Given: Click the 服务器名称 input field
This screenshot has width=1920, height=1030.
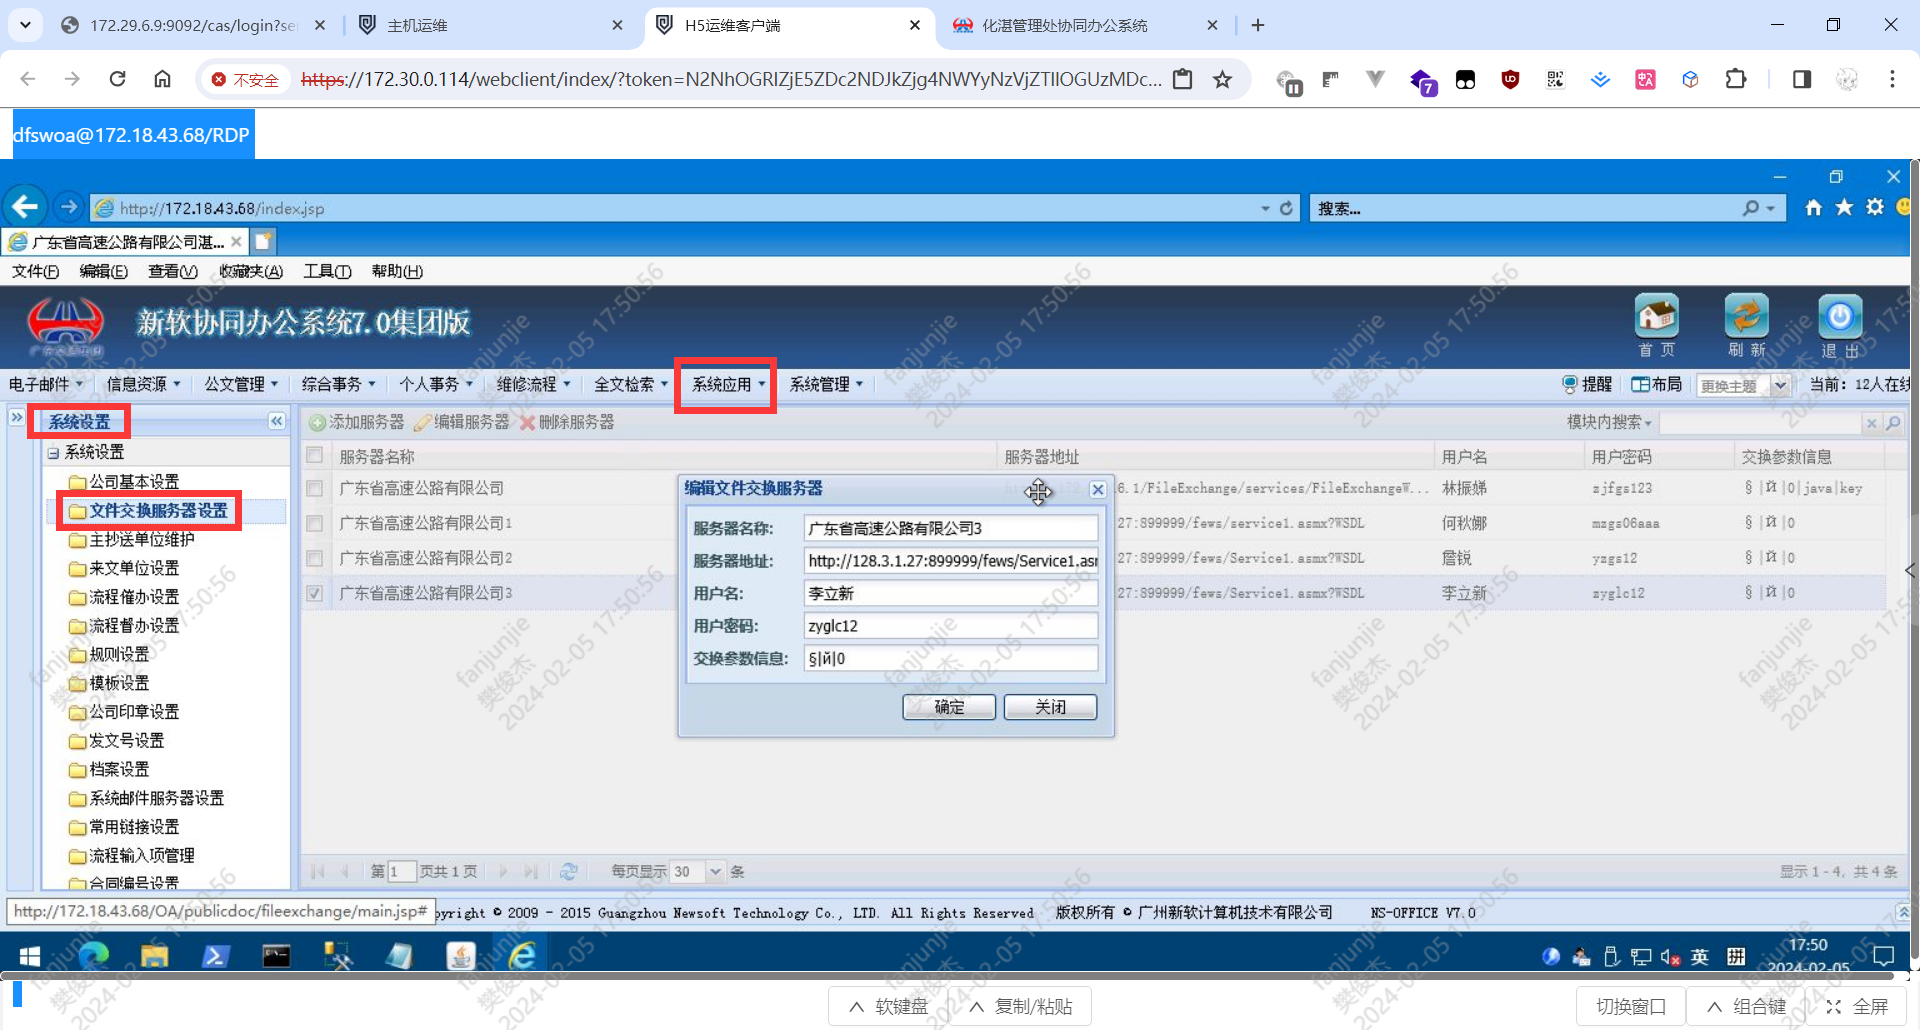Looking at the screenshot, I should (x=951, y=528).
